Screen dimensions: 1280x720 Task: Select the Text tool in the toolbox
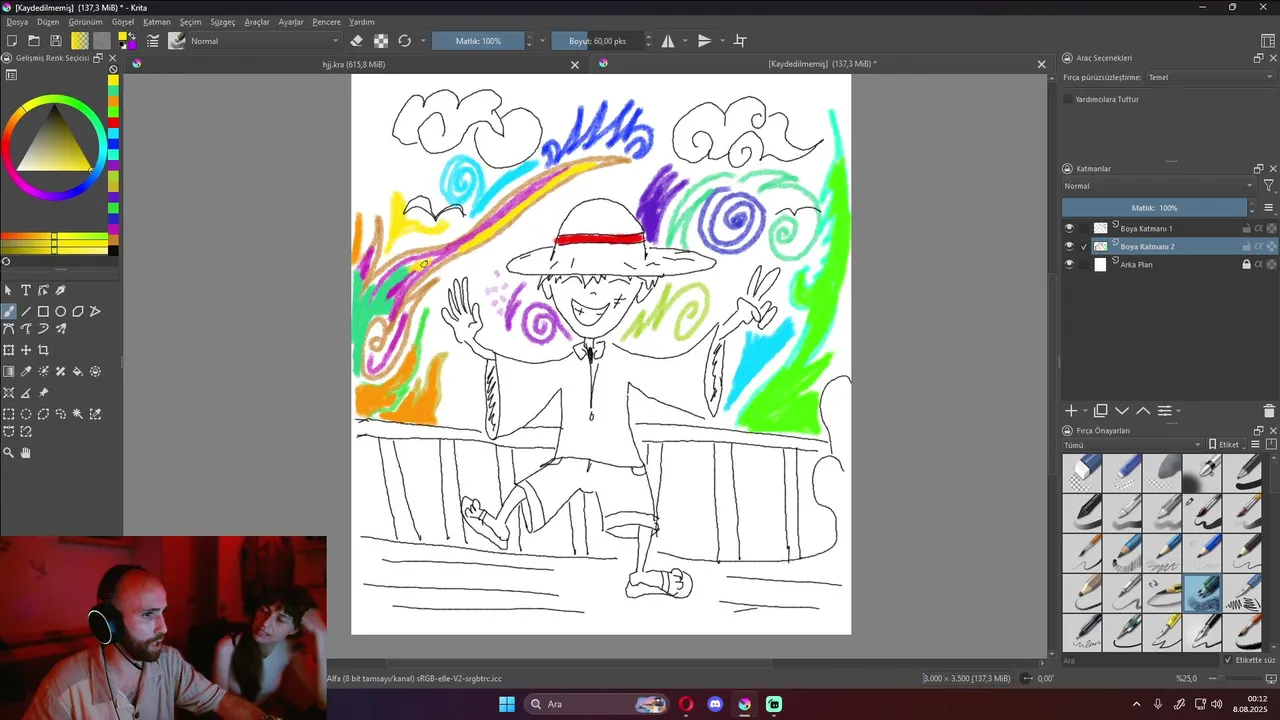pyautogui.click(x=26, y=290)
